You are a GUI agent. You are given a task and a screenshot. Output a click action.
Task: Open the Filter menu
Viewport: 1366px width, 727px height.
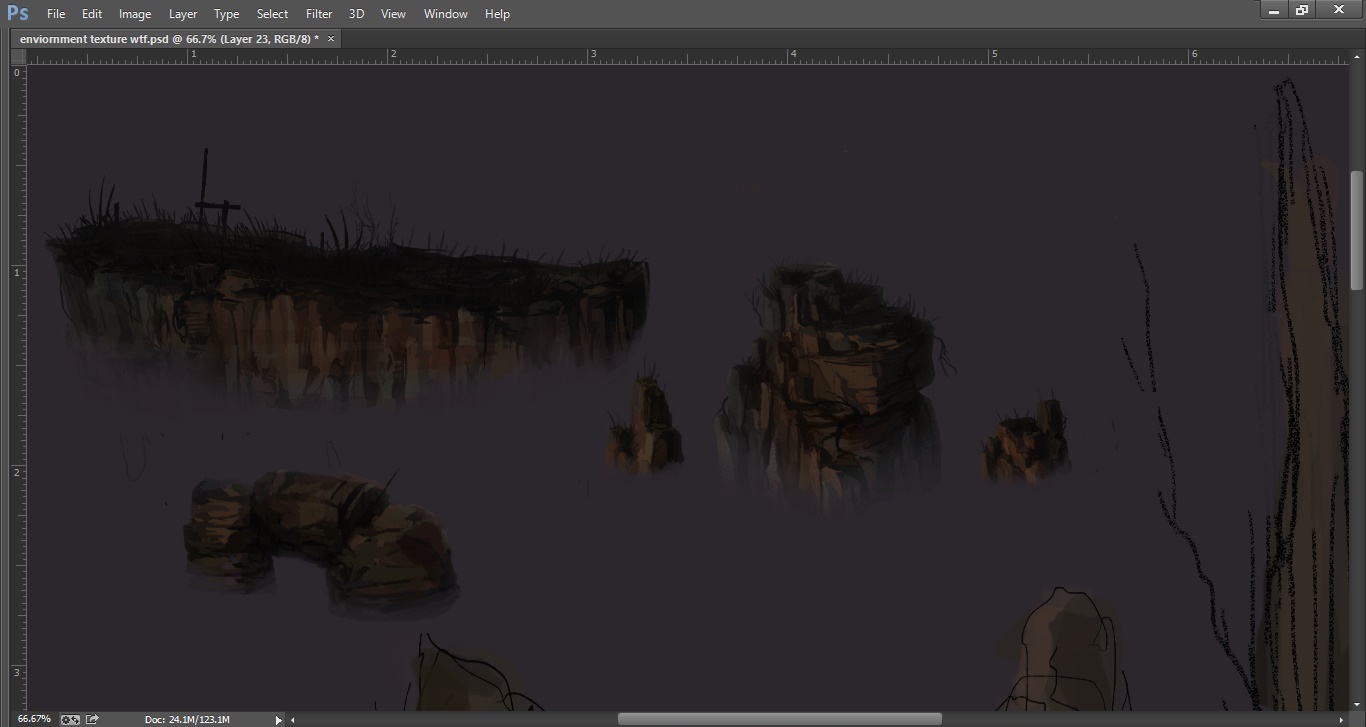click(319, 14)
